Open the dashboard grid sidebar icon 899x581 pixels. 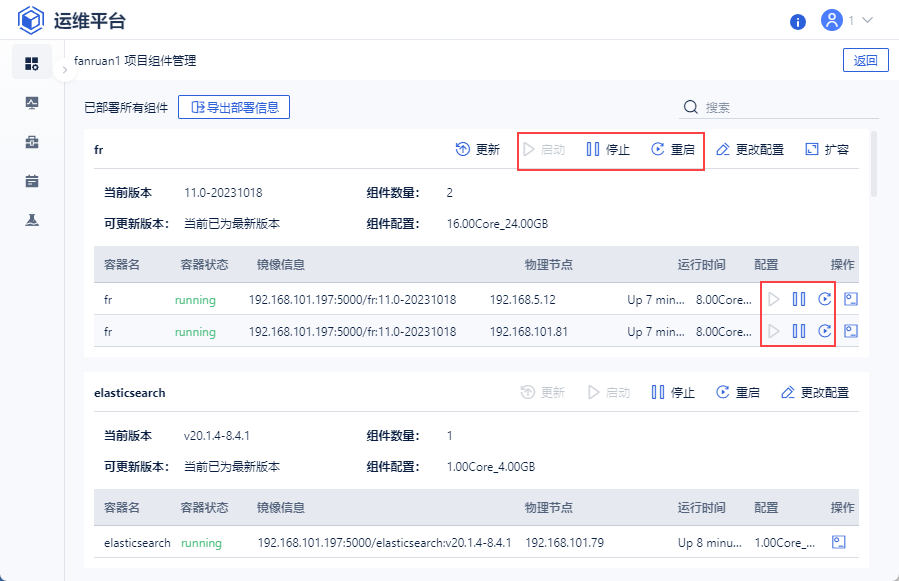point(32,63)
